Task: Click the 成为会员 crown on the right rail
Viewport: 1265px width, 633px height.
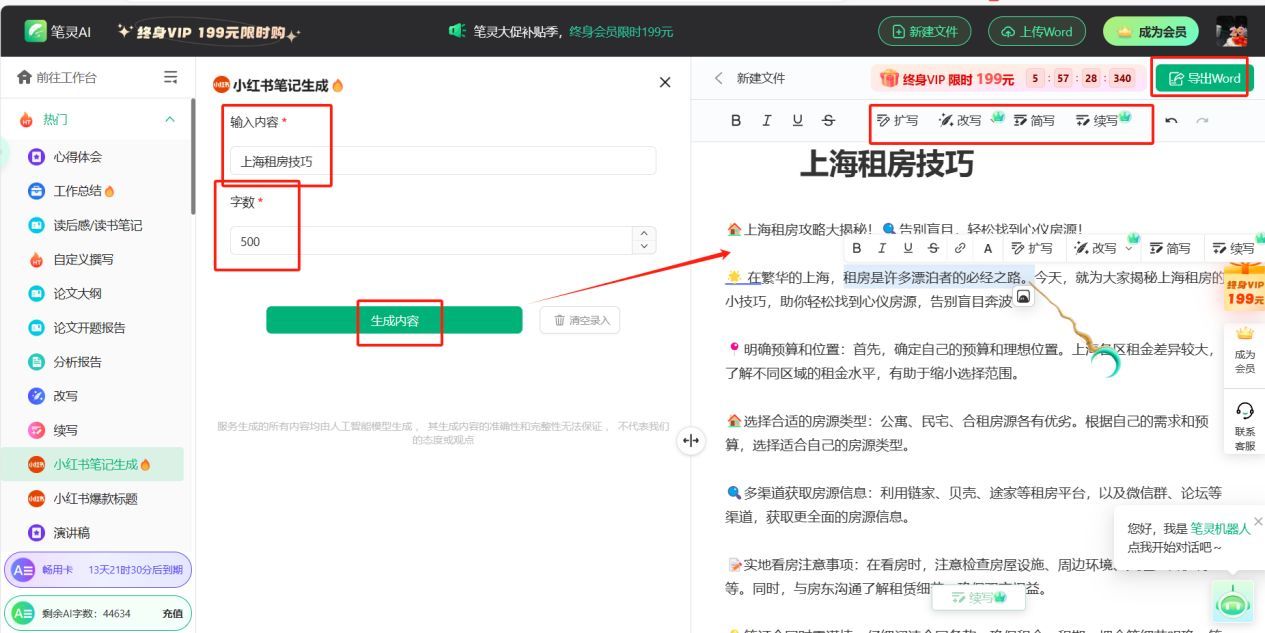Action: [1245, 350]
